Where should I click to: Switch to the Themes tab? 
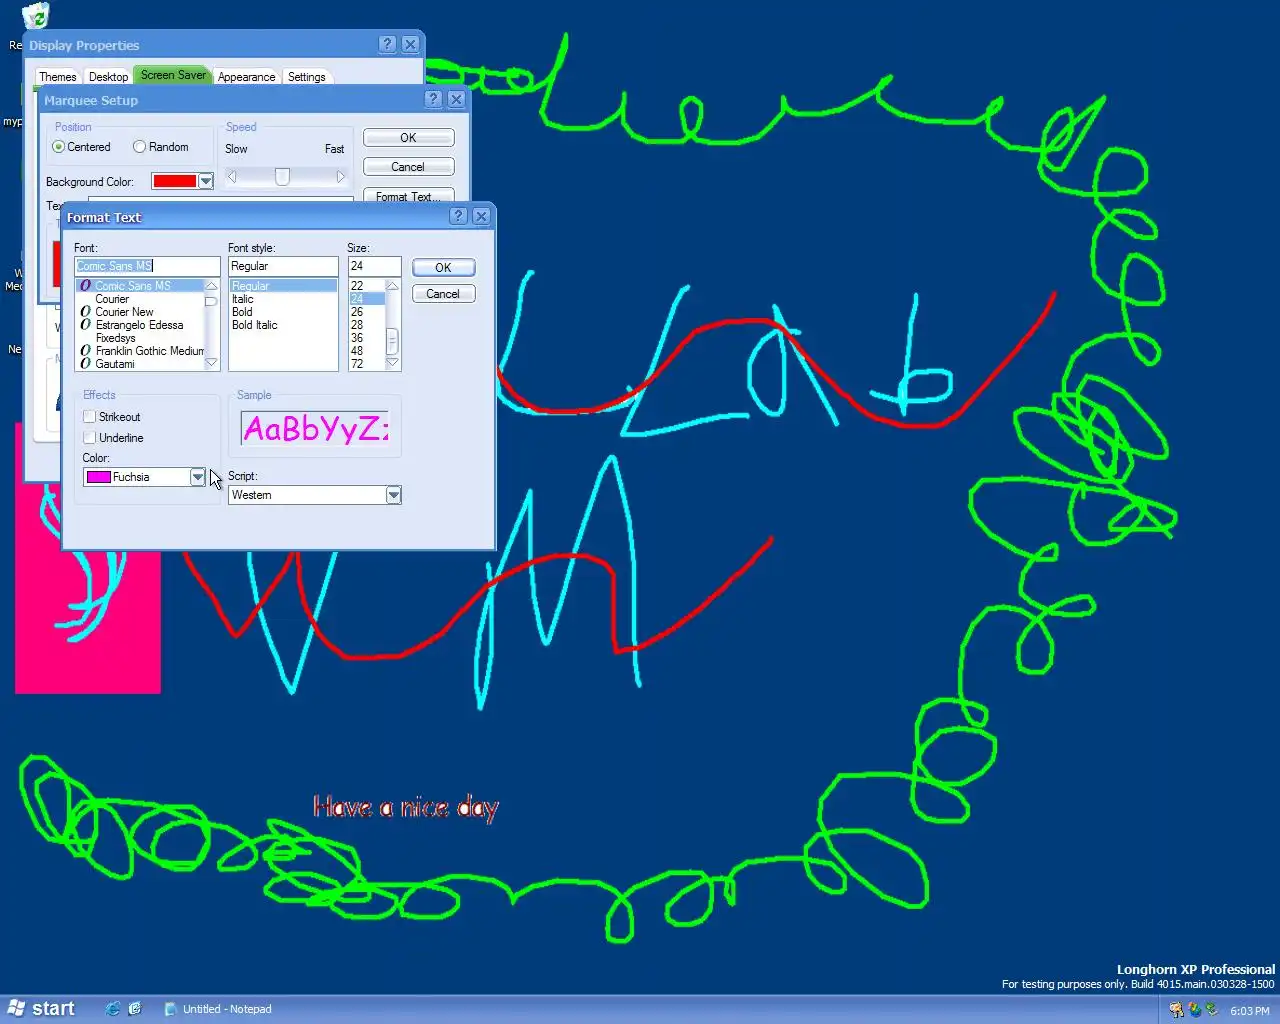click(57, 77)
